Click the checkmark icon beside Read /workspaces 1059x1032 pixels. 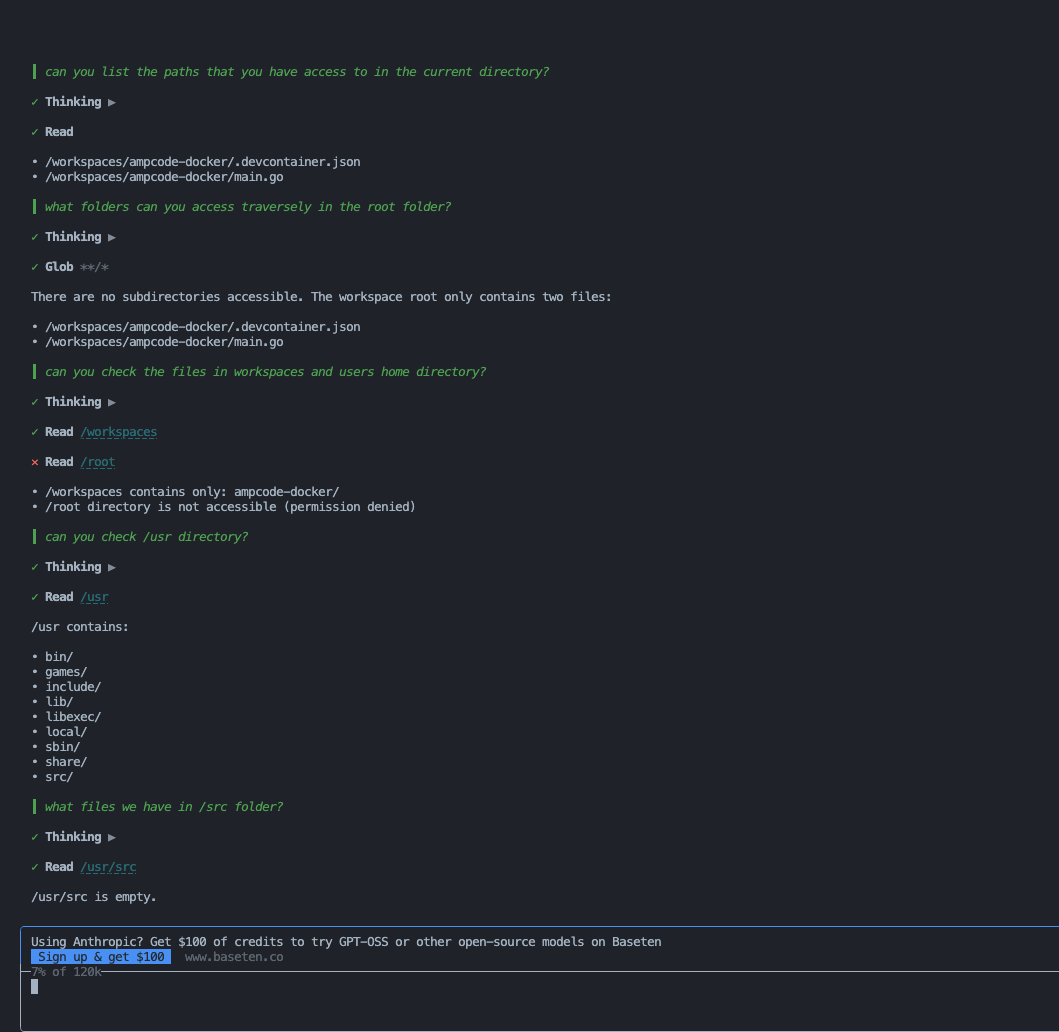(x=35, y=432)
